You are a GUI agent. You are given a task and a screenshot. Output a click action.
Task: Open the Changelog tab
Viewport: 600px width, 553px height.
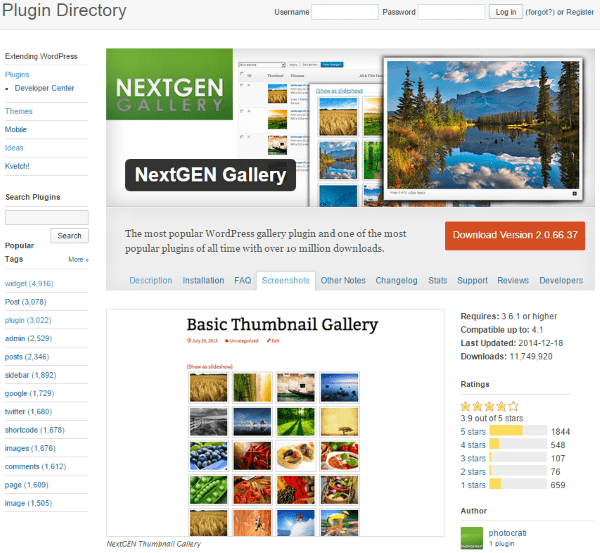398,281
